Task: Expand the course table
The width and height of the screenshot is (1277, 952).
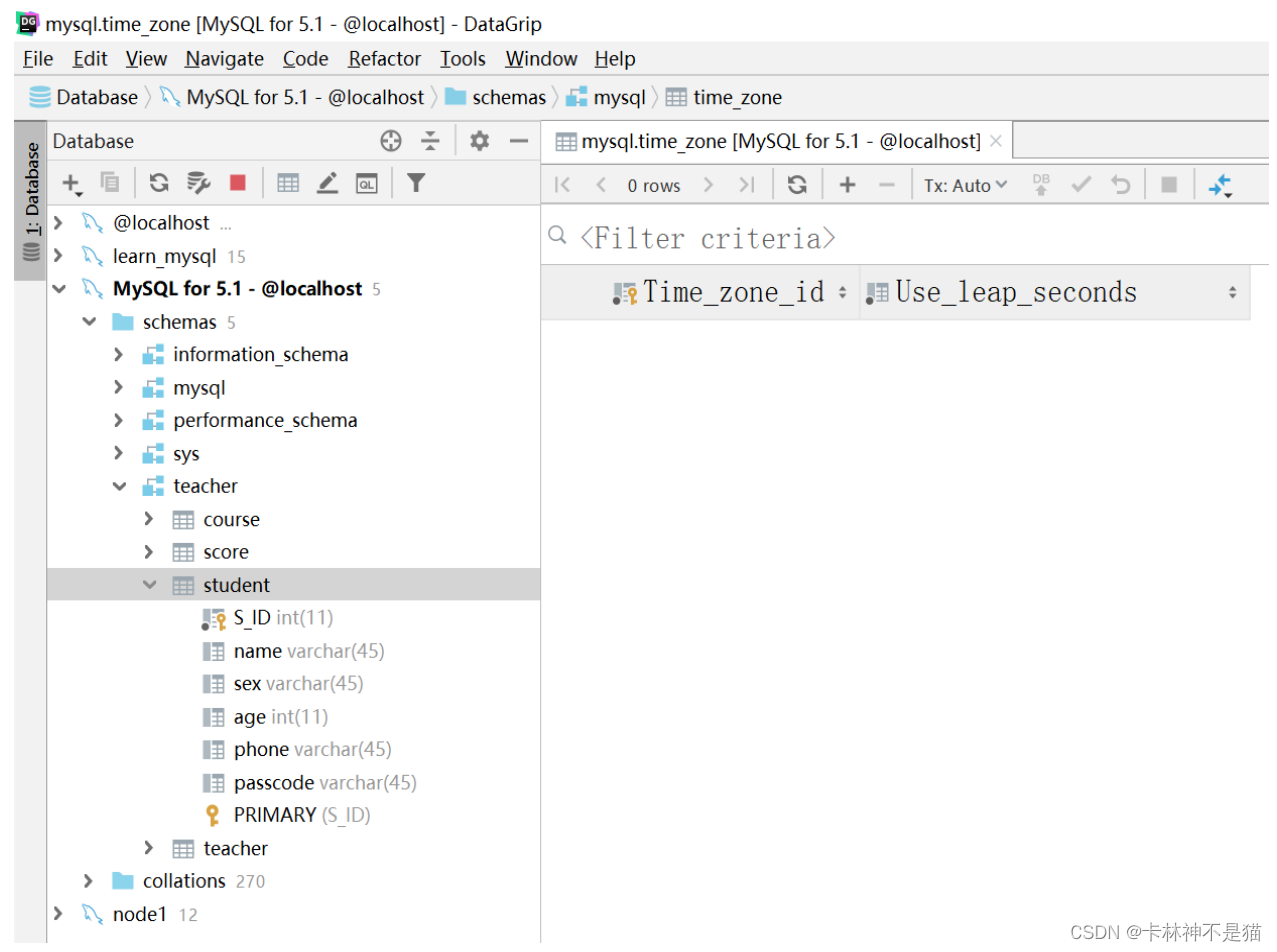Action: (x=149, y=519)
